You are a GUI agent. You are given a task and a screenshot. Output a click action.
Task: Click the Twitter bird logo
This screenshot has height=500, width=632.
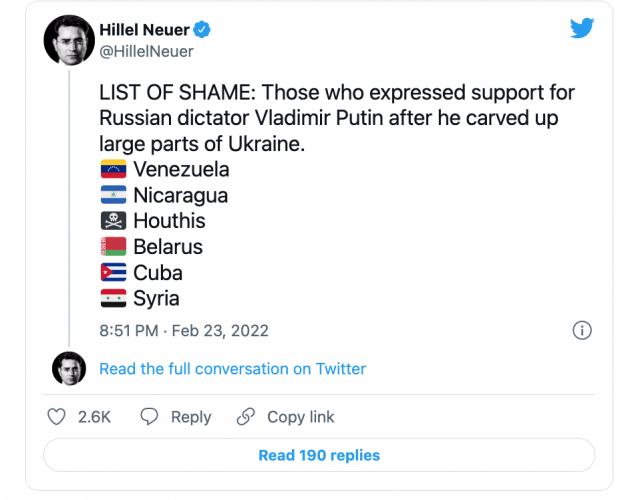click(582, 29)
